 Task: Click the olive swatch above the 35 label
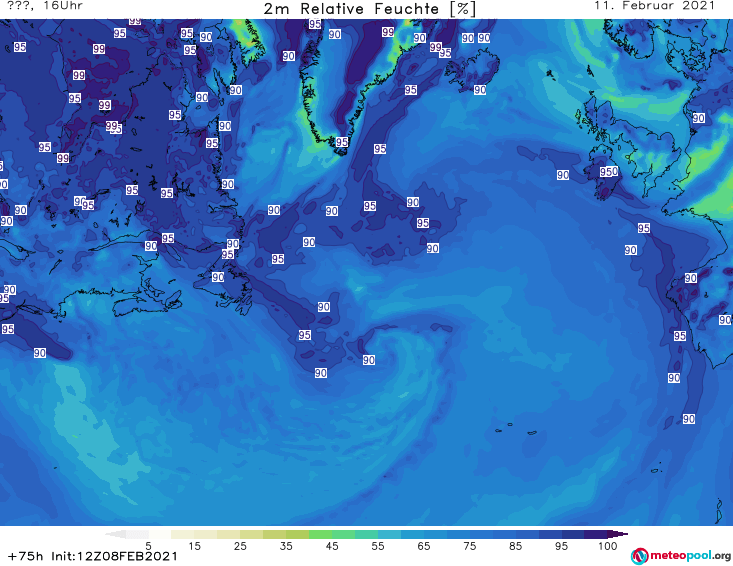[x=297, y=534]
